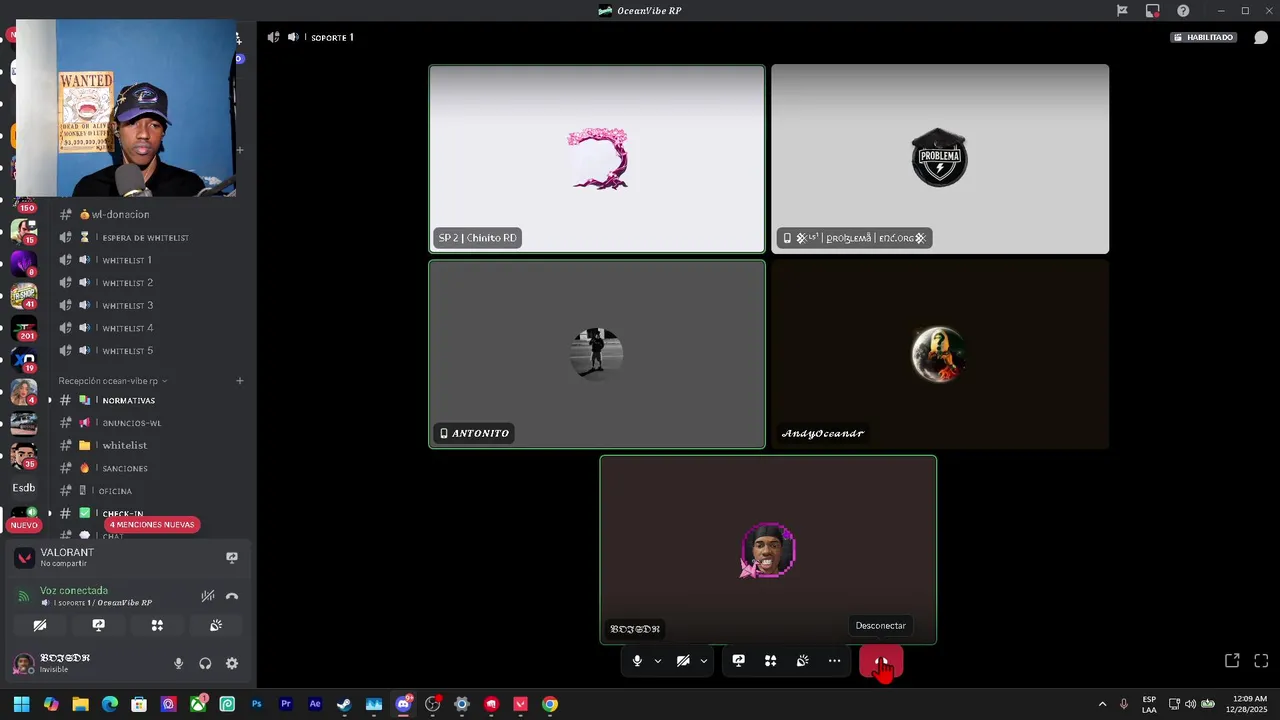Open more options three-dots in call bar
1280x720 pixels.
[834, 661]
